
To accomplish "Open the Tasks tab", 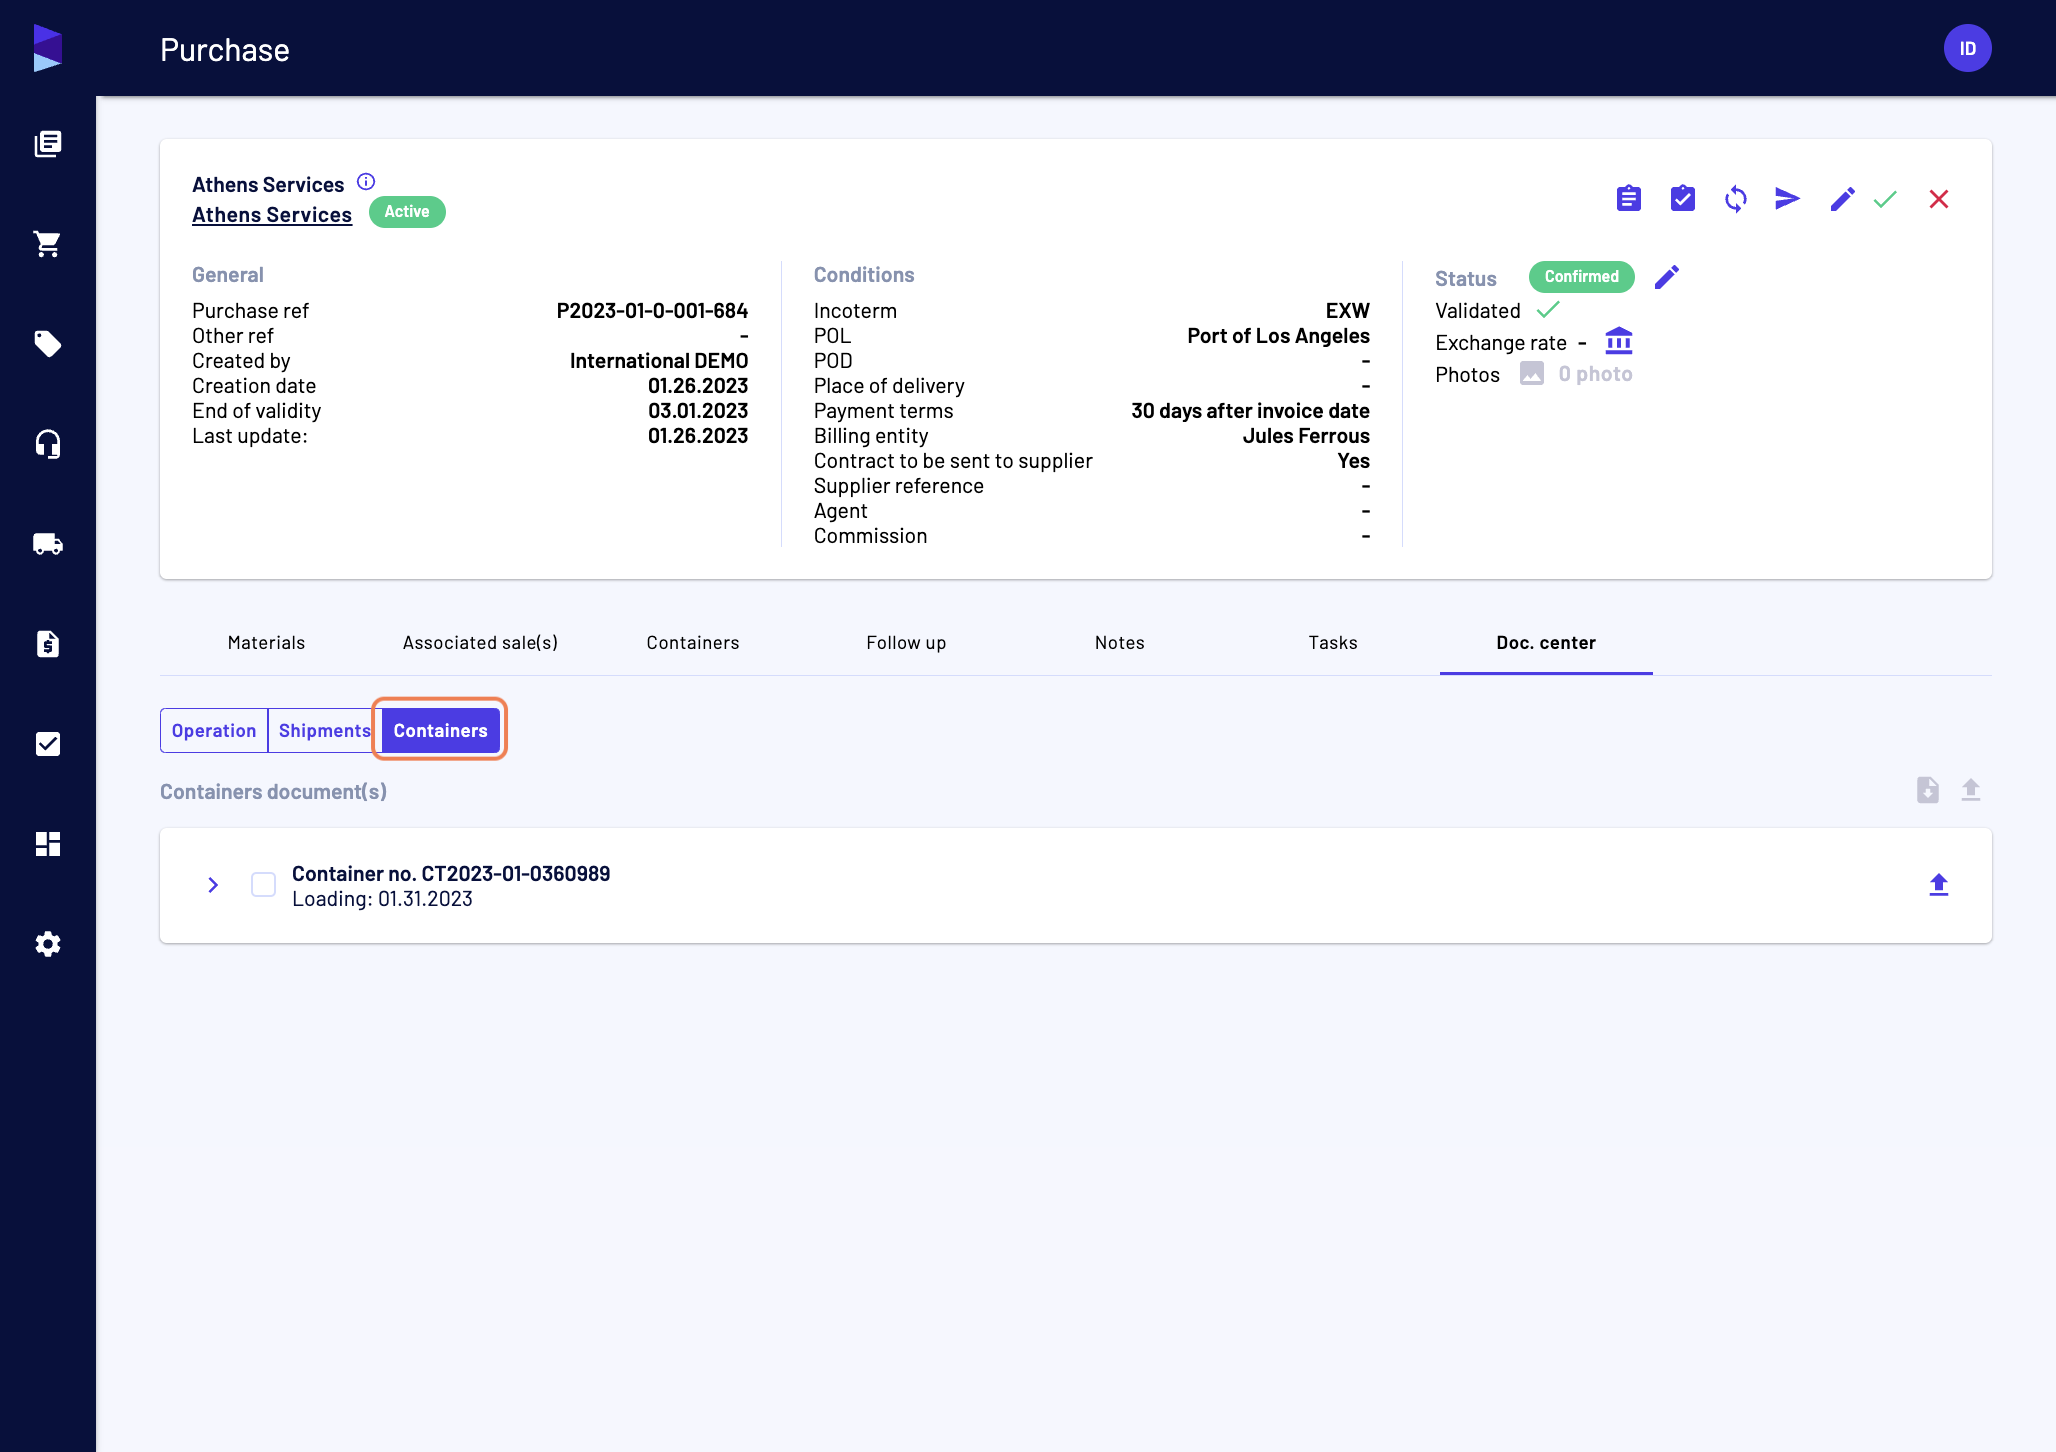I will click(1333, 643).
